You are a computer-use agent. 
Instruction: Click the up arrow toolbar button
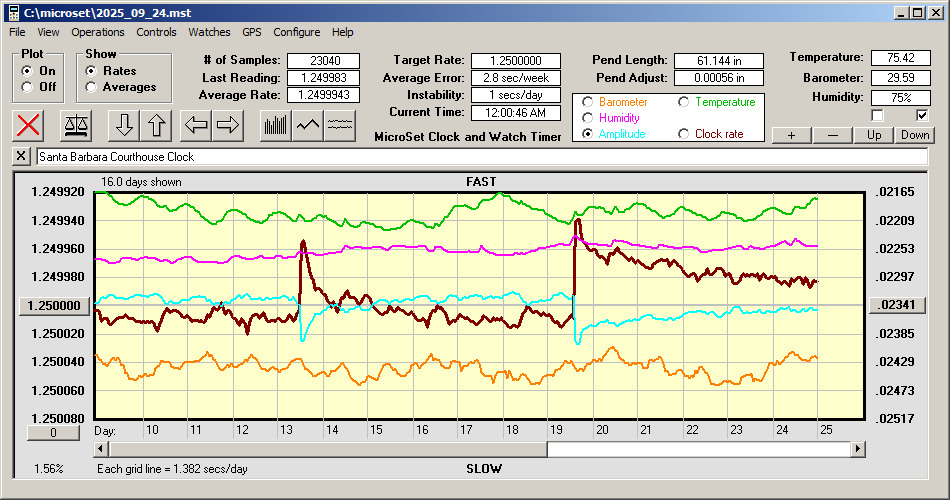(x=157, y=125)
